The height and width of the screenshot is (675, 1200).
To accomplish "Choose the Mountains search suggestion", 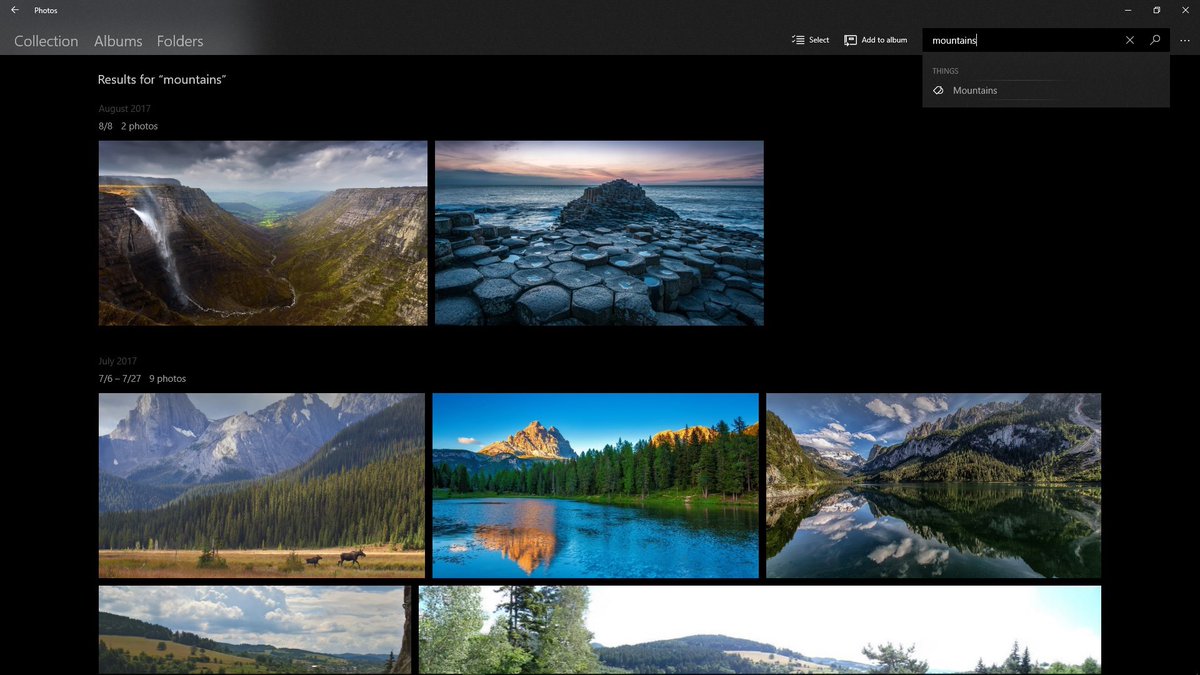I will click(x=975, y=90).
